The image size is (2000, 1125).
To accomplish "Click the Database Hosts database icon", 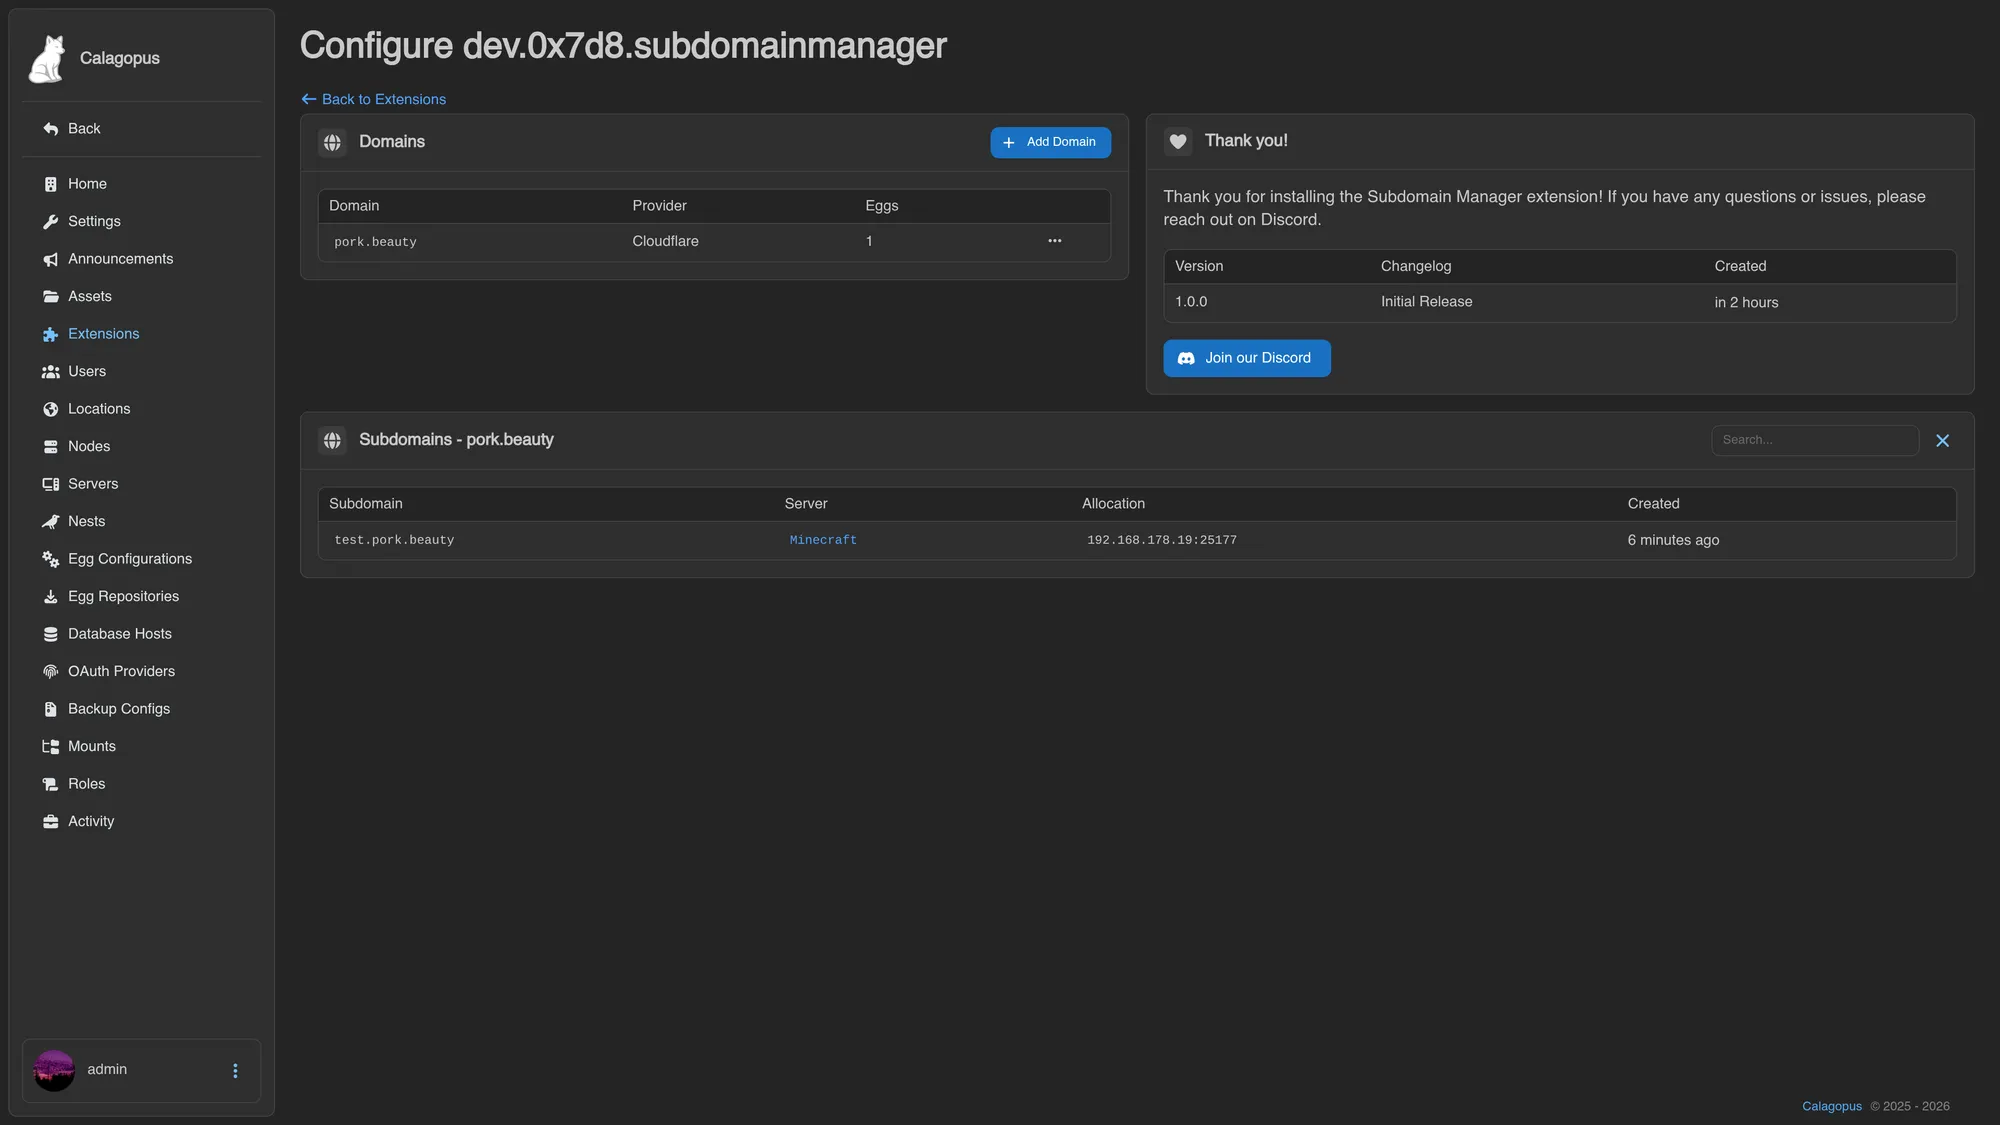I will tap(51, 634).
